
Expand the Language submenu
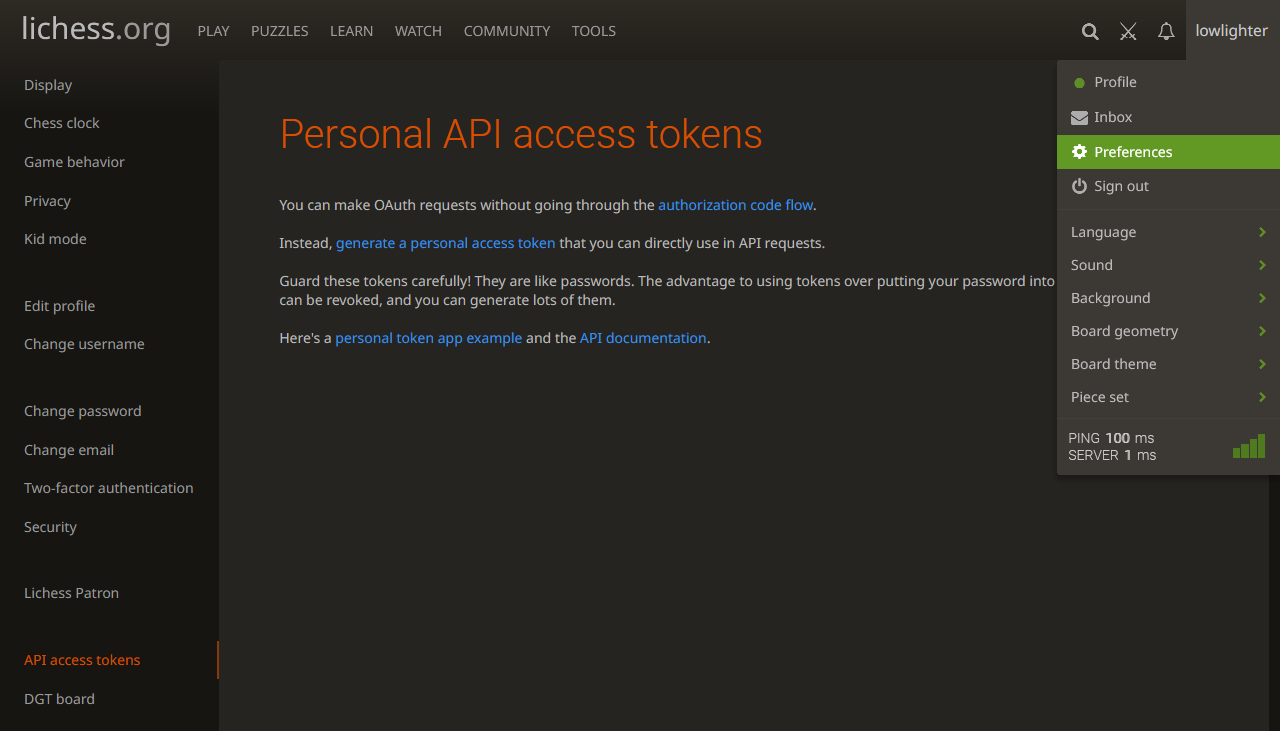coord(1167,232)
